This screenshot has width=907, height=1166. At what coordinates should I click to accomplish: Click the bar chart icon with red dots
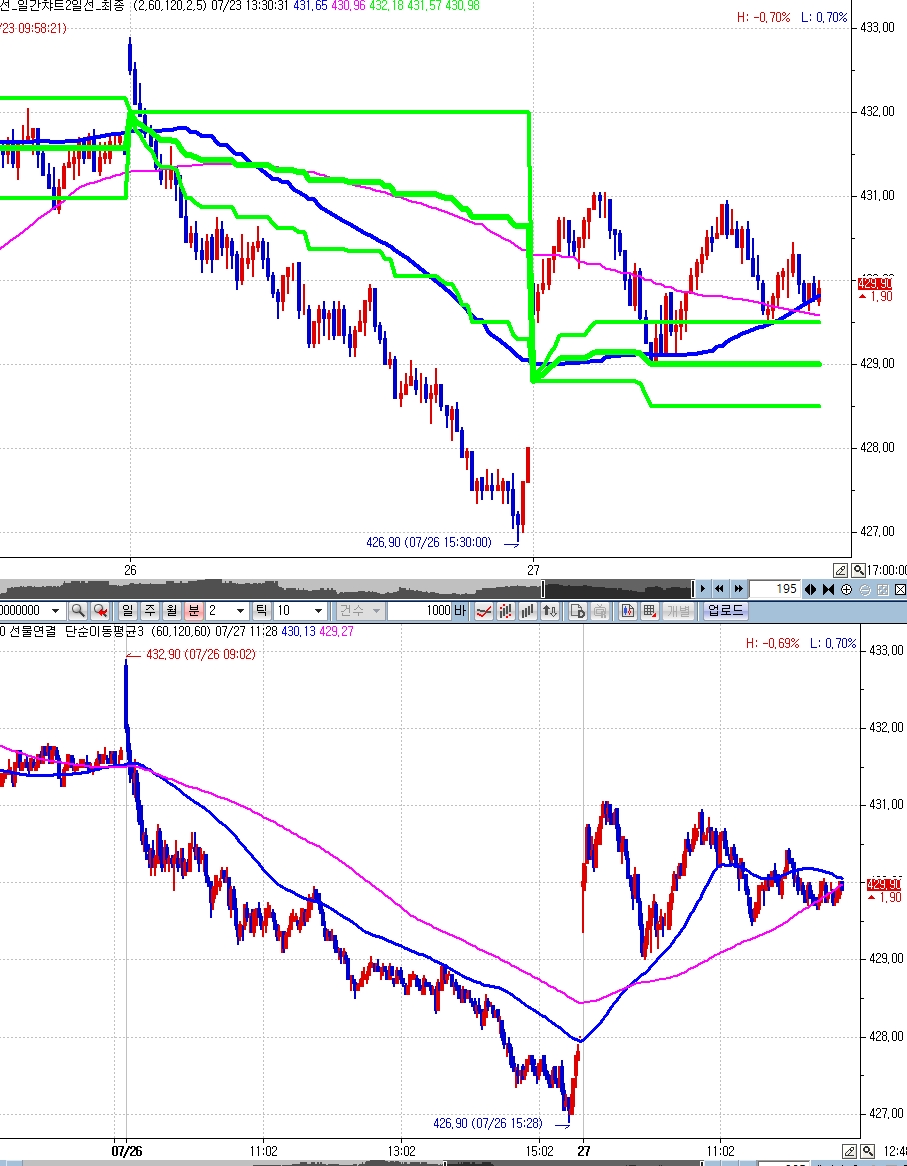click(x=506, y=611)
